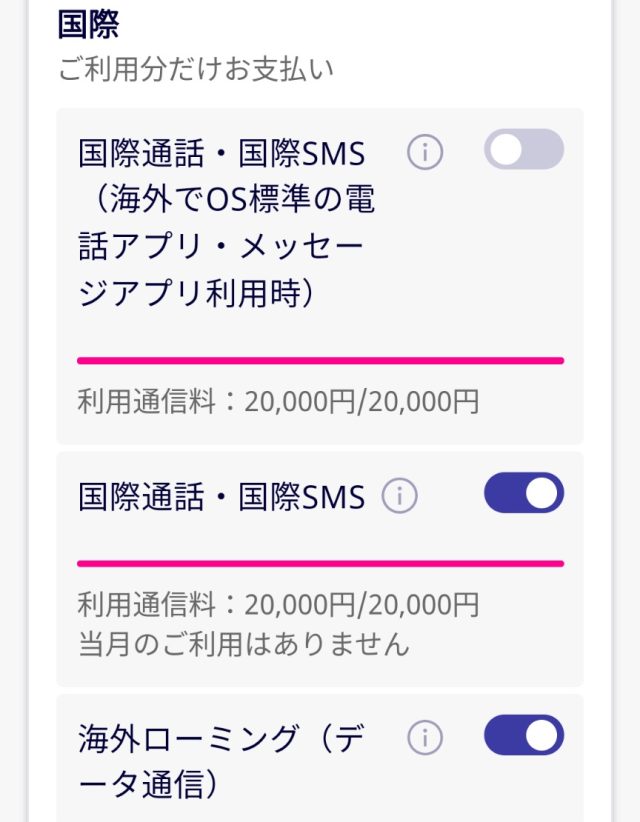Disable the second 国際通話・国際SMS switch
640x822 pixels.
click(x=525, y=493)
